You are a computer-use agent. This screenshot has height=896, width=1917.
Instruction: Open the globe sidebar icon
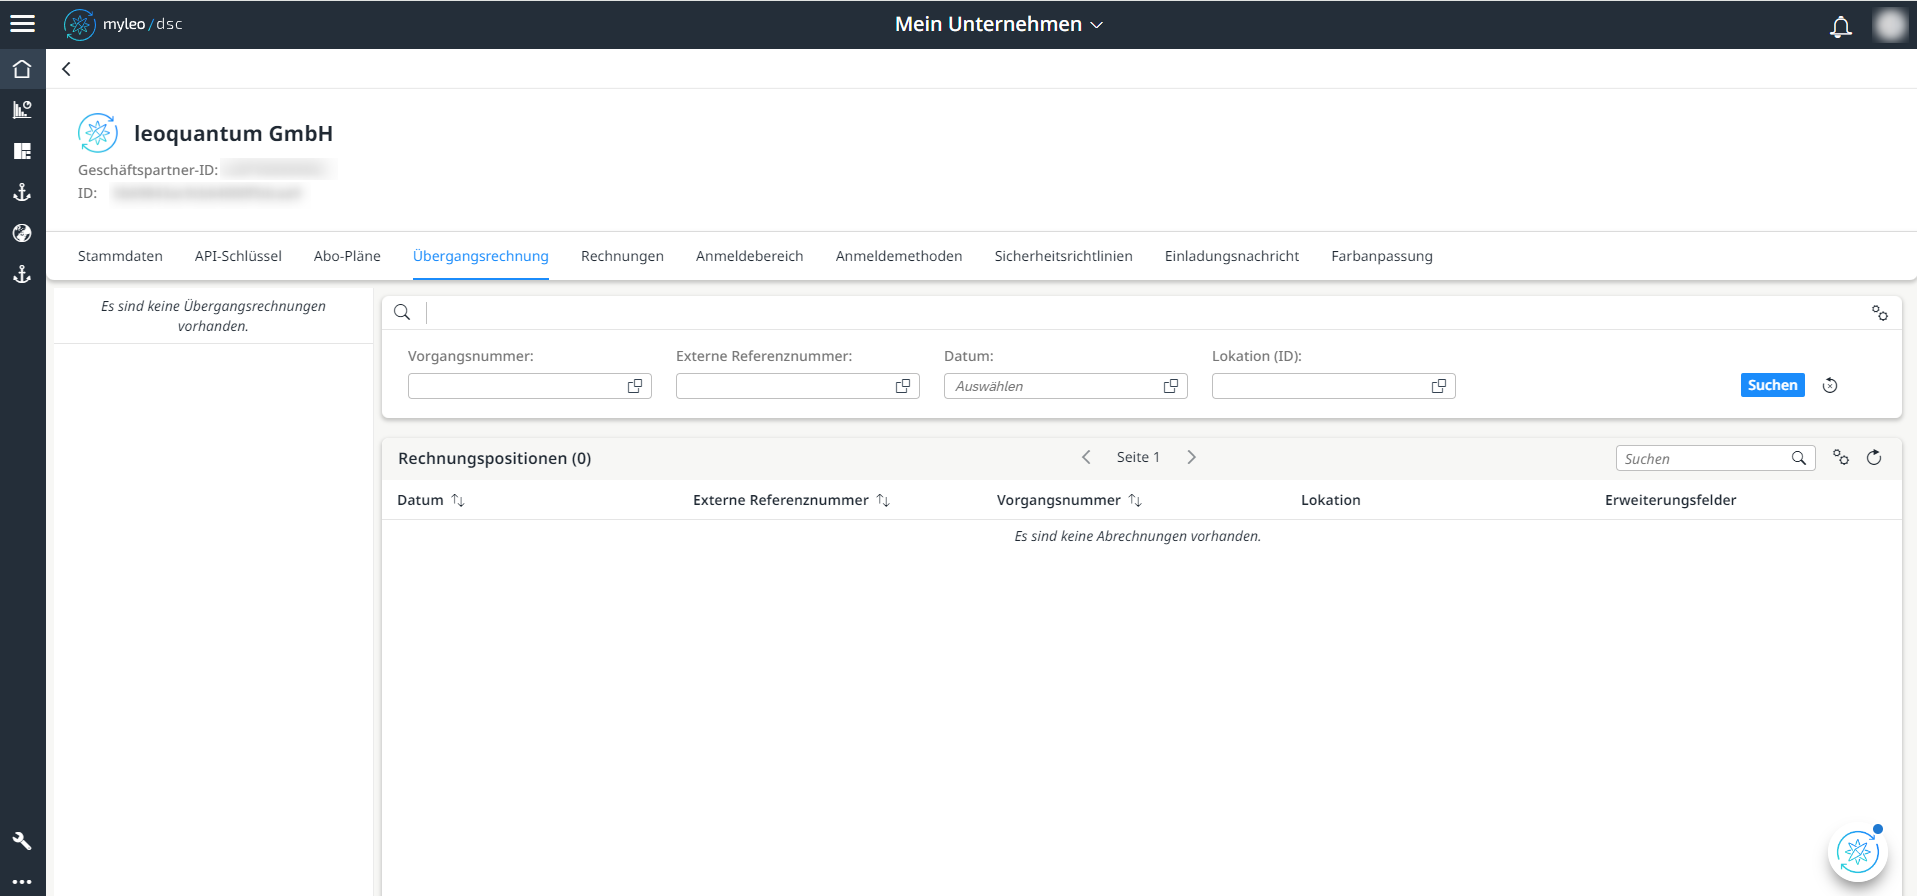point(22,233)
